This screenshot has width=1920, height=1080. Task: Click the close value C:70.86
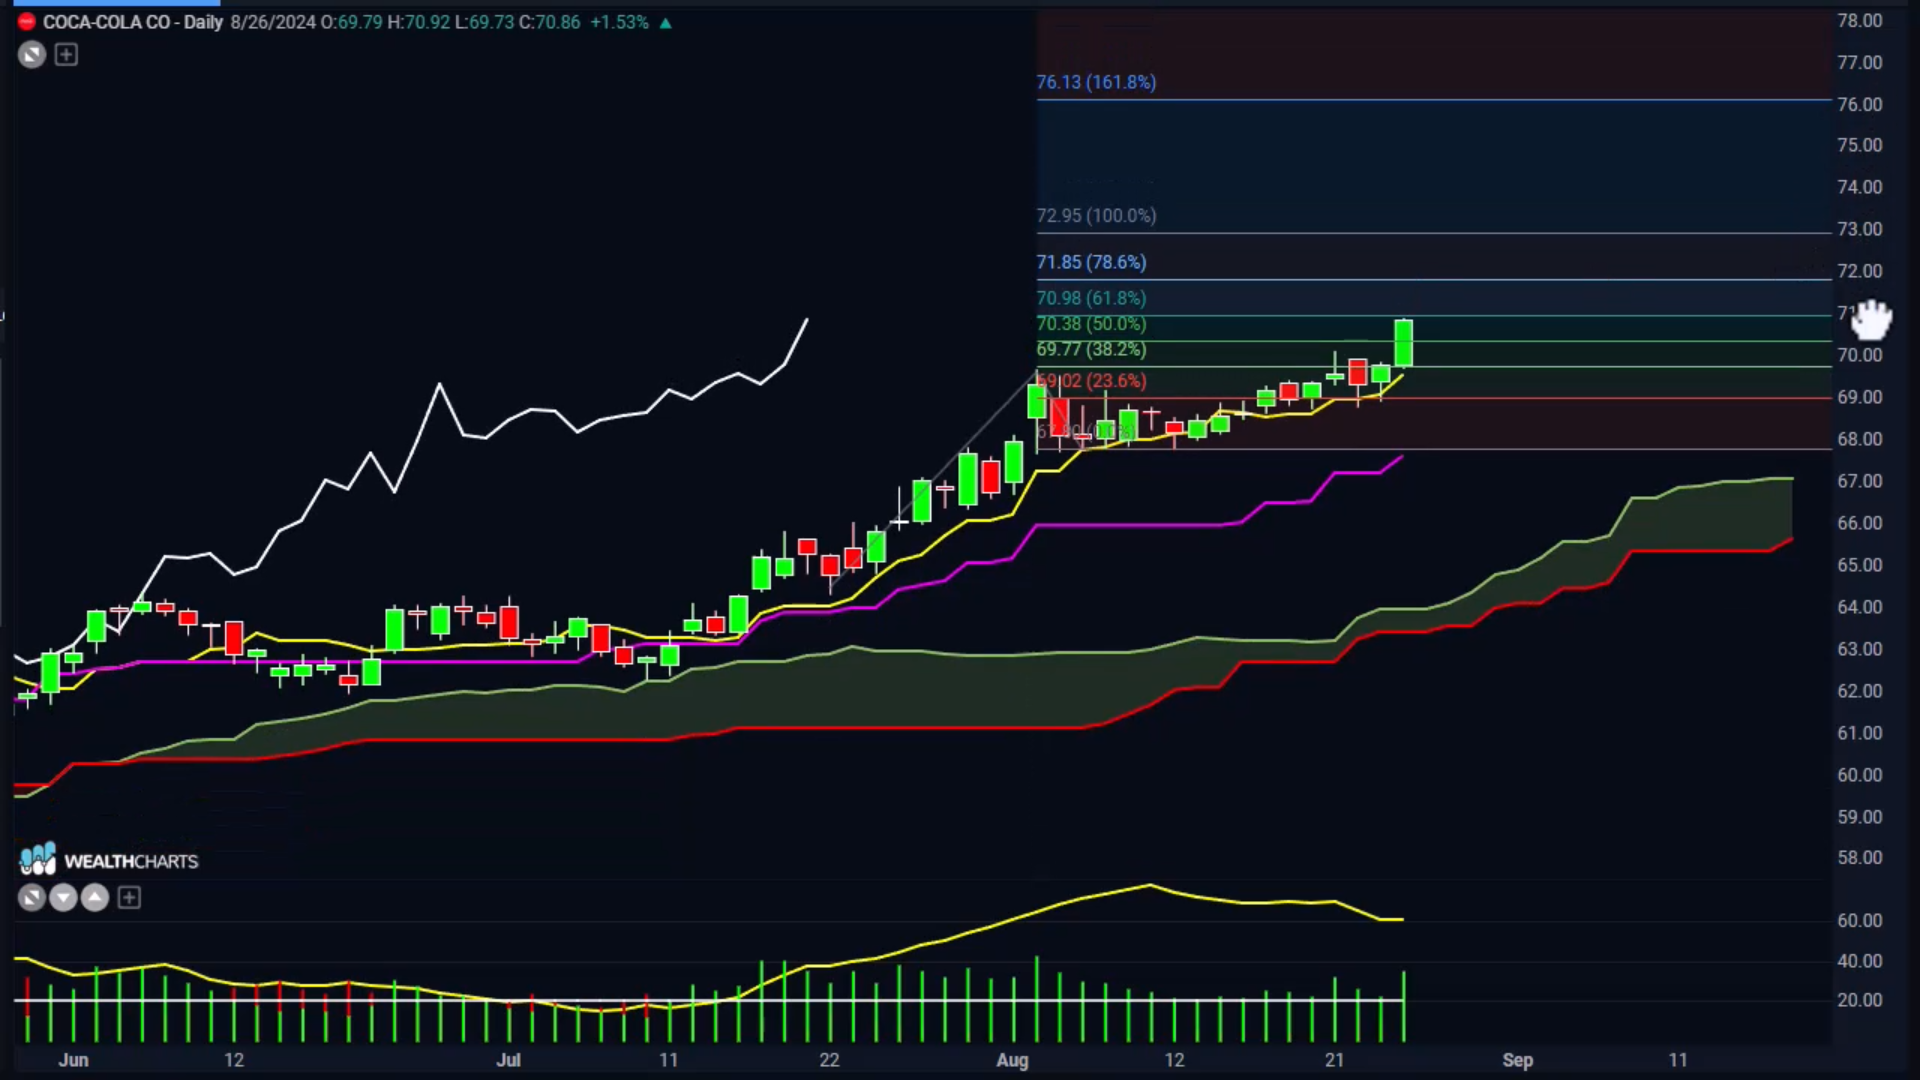[x=550, y=22]
